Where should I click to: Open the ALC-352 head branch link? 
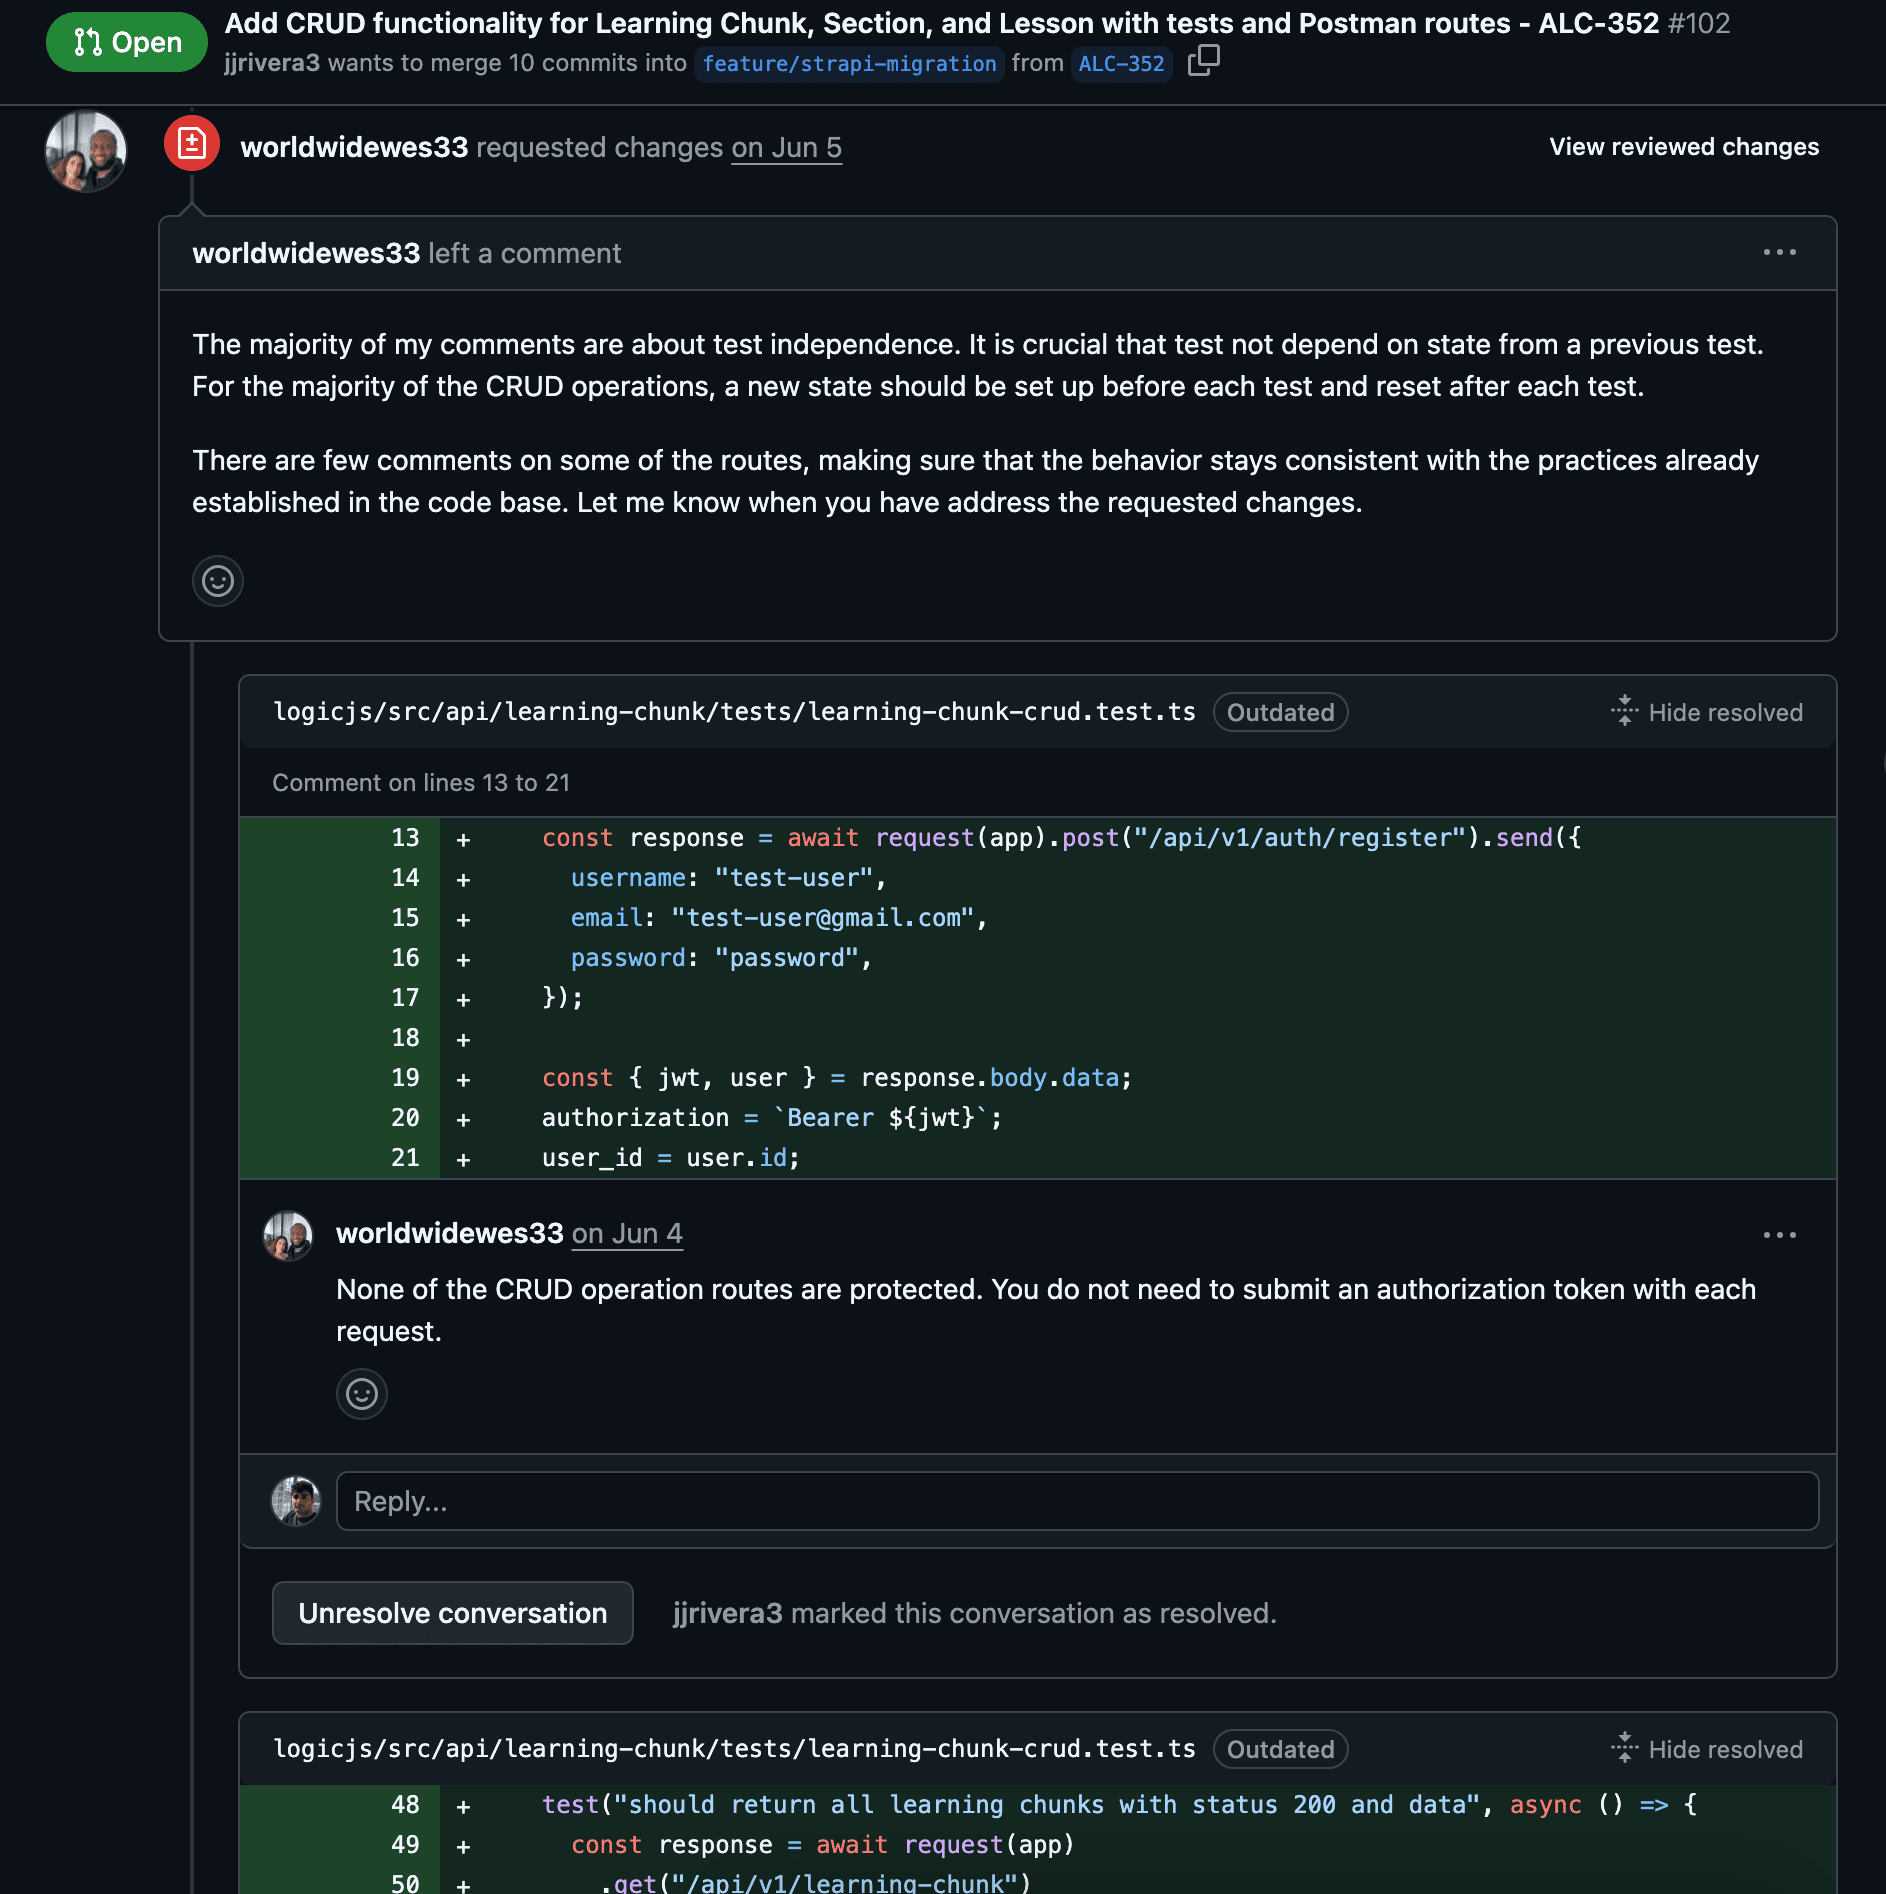pos(1121,64)
